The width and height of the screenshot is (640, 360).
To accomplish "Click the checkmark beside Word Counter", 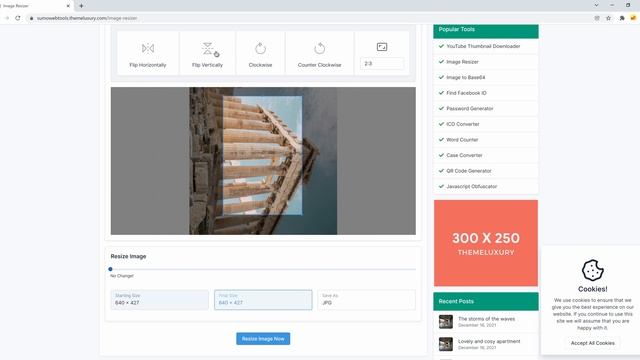I will click(x=441, y=140).
